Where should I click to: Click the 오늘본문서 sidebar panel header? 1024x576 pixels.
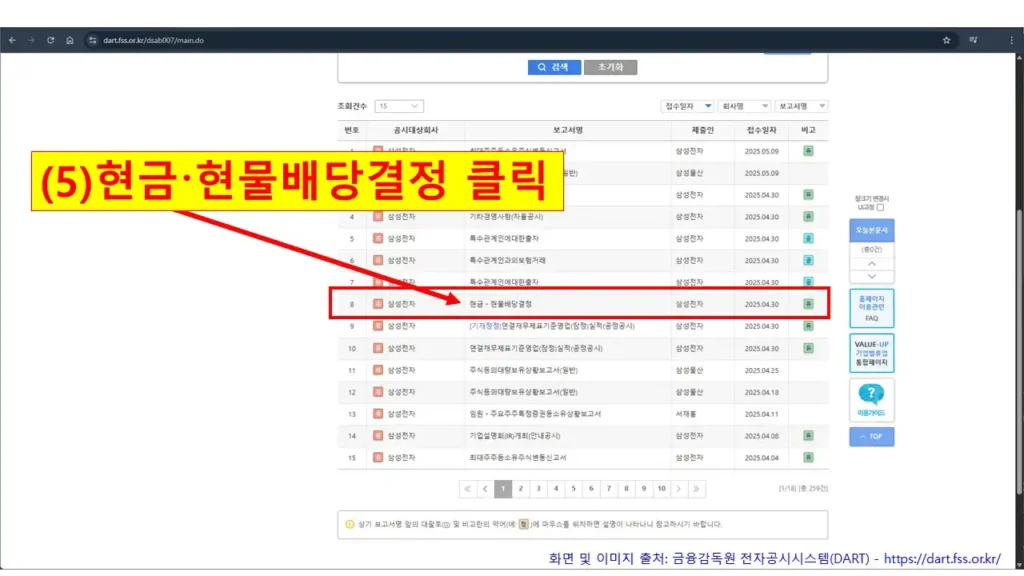click(x=872, y=231)
